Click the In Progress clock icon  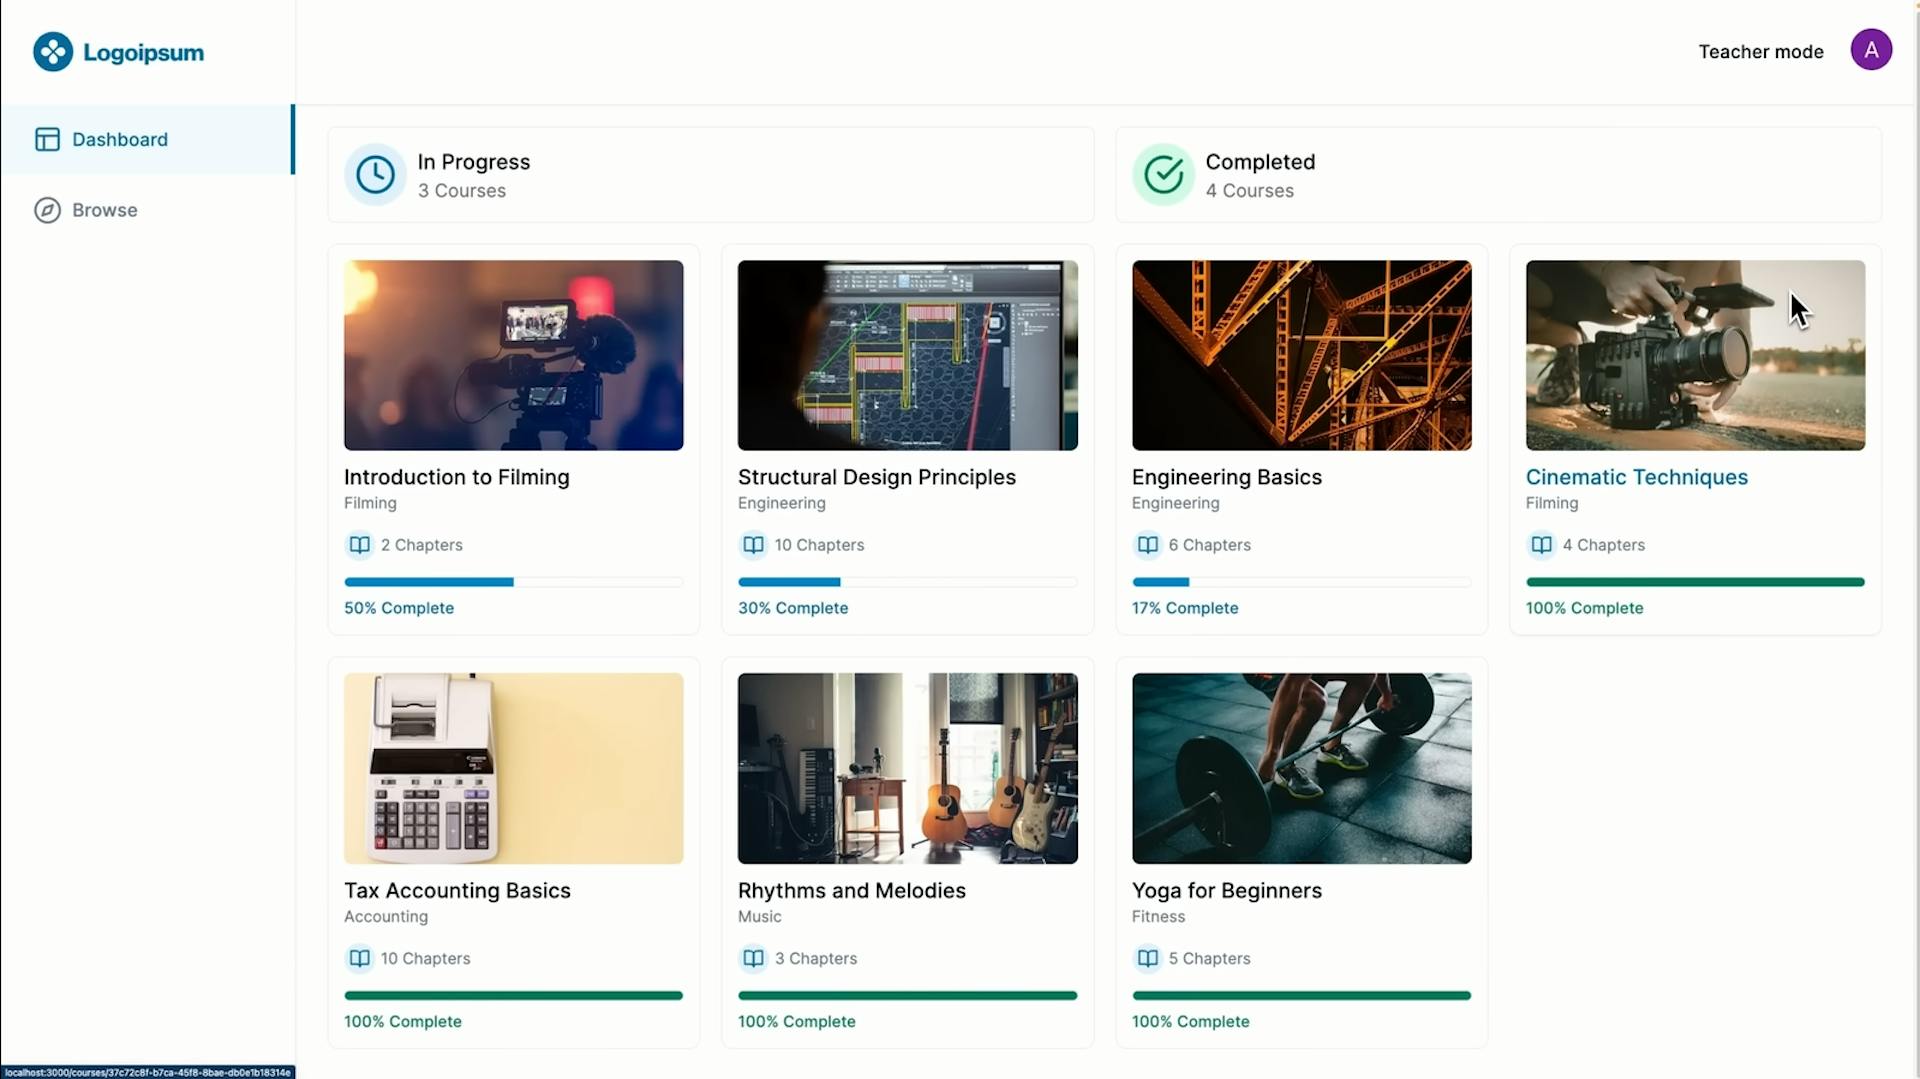point(374,174)
